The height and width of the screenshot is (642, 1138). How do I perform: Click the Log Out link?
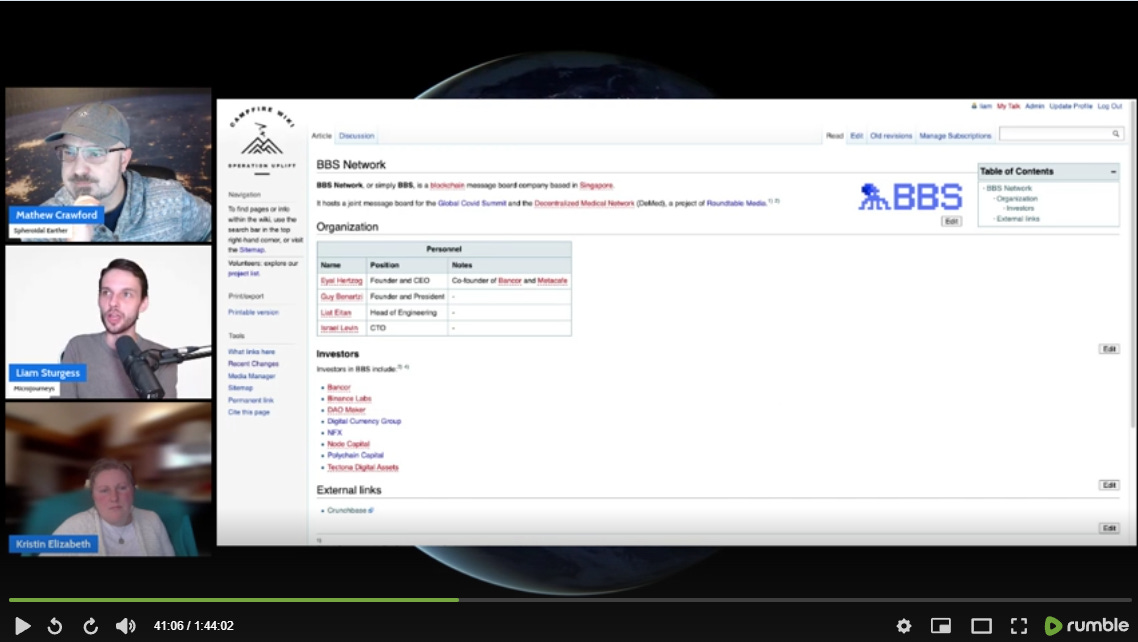tap(1109, 106)
